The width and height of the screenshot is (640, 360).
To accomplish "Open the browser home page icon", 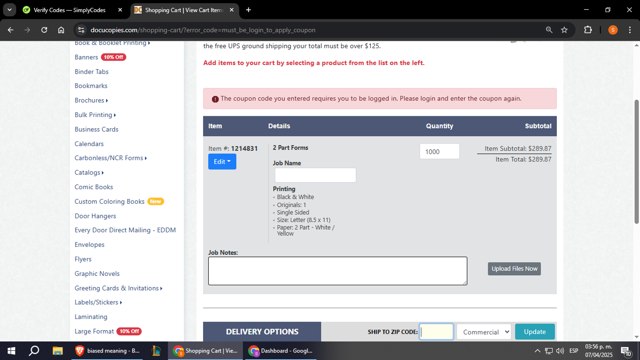I will (x=61, y=30).
